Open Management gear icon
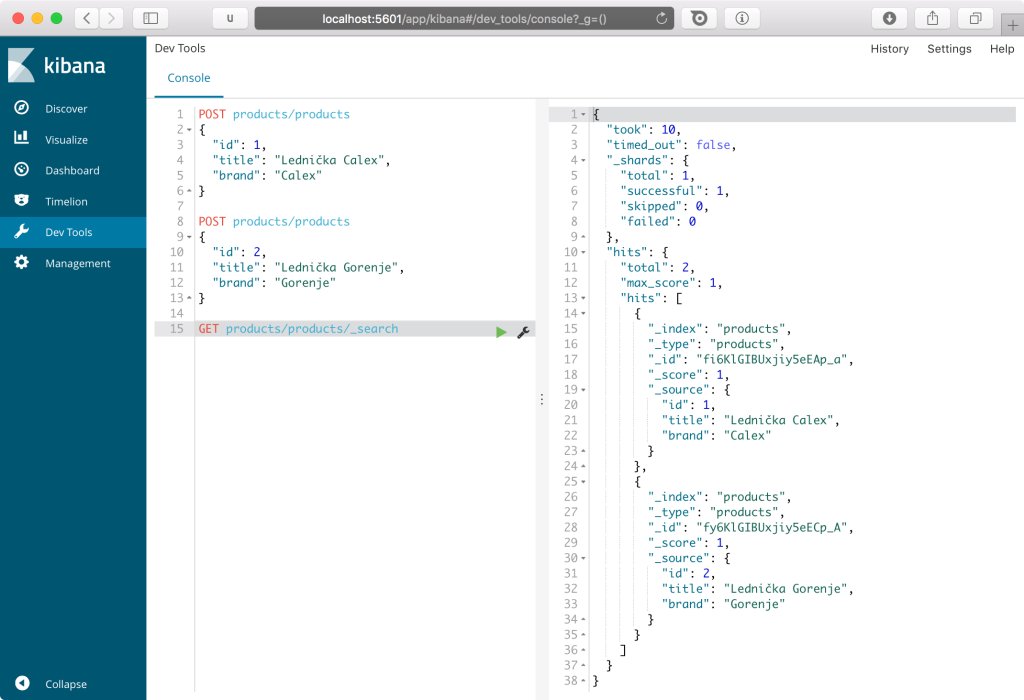The image size is (1024, 700). [22, 262]
